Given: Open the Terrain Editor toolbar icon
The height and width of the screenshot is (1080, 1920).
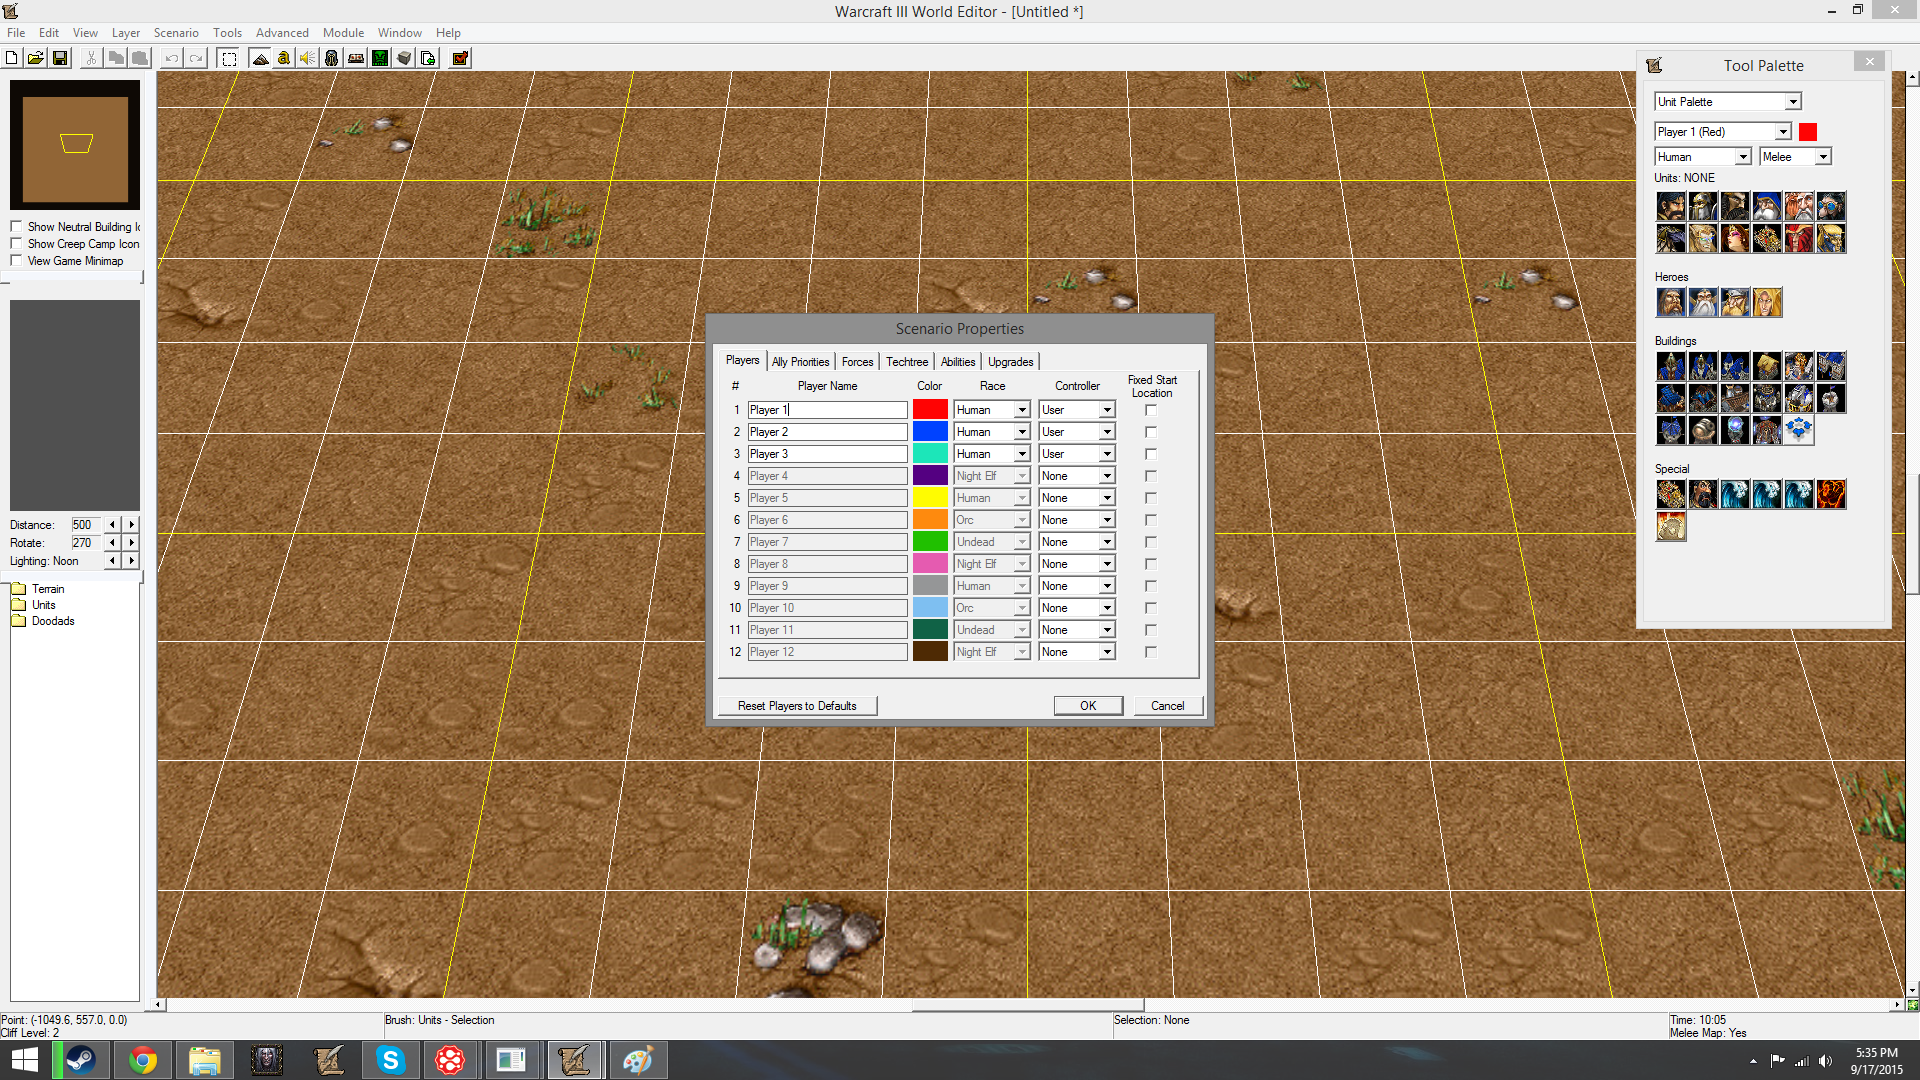Looking at the screenshot, I should [260, 58].
